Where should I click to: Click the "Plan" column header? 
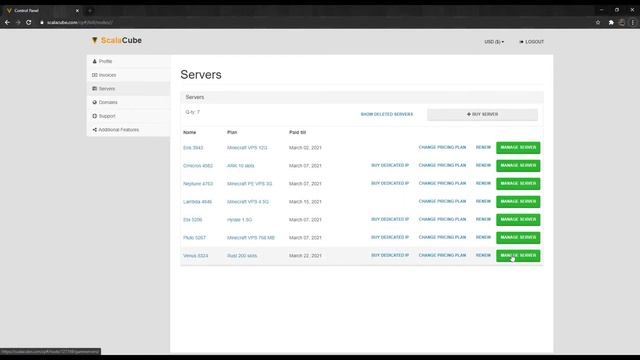[x=232, y=132]
